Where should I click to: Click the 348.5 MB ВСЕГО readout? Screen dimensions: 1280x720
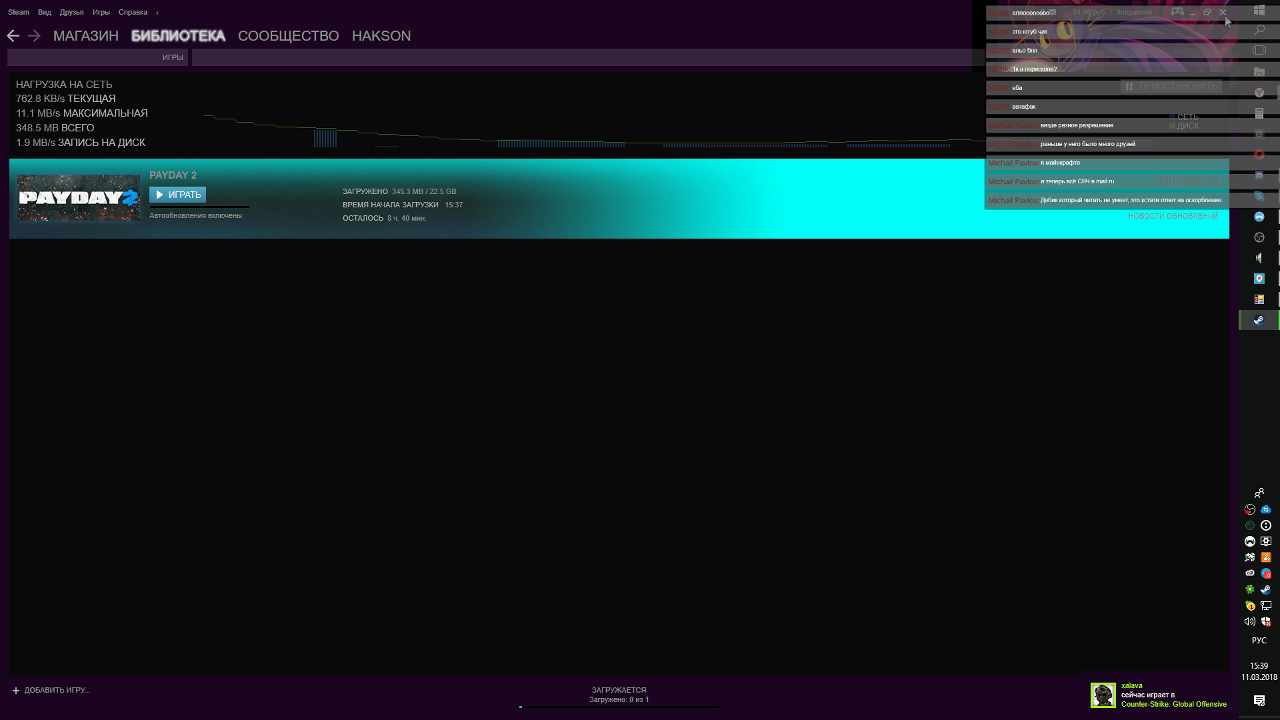(55, 128)
